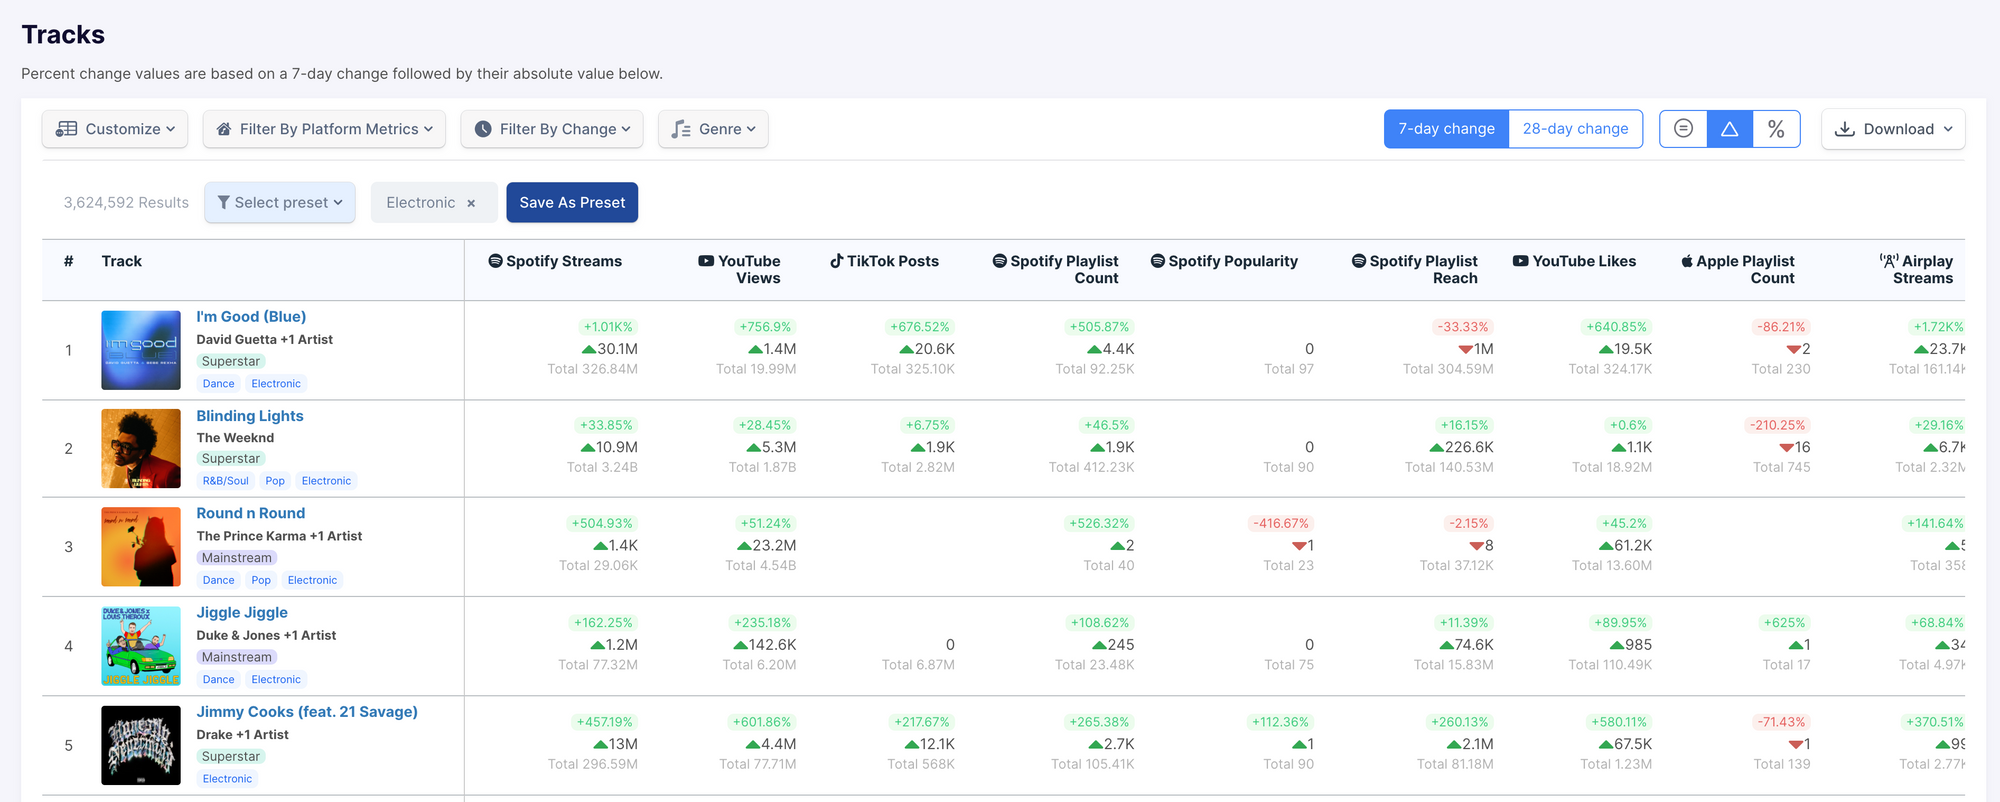Sort by Spotify Streams column header
The height and width of the screenshot is (802, 2000).
pyautogui.click(x=555, y=261)
